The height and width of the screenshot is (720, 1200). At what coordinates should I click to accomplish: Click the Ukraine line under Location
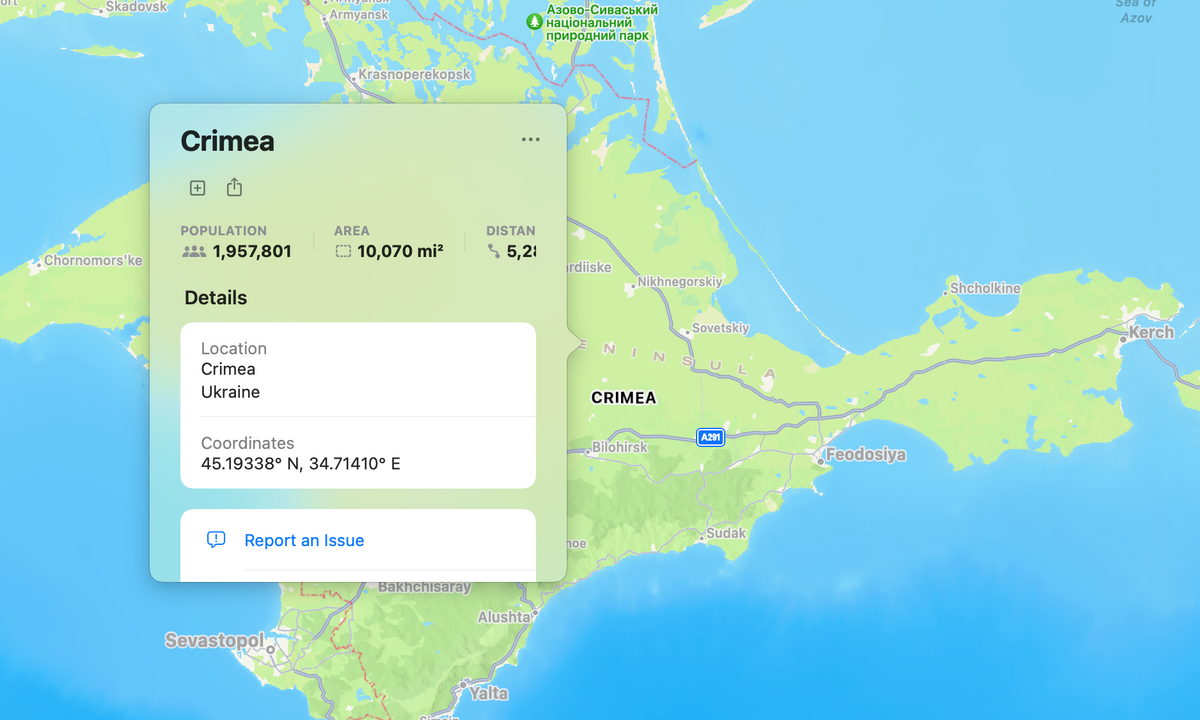pyautogui.click(x=230, y=392)
